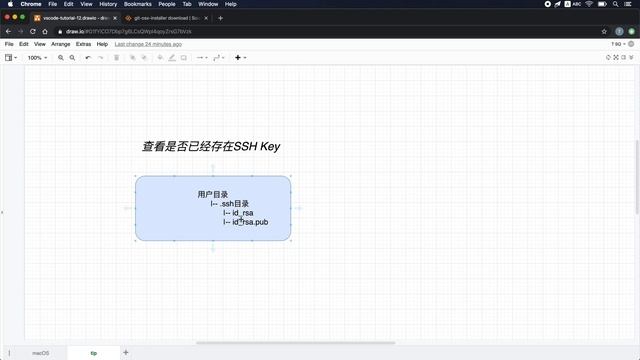
Task: Open the 100% zoom level dropdown
Action: tap(37, 58)
